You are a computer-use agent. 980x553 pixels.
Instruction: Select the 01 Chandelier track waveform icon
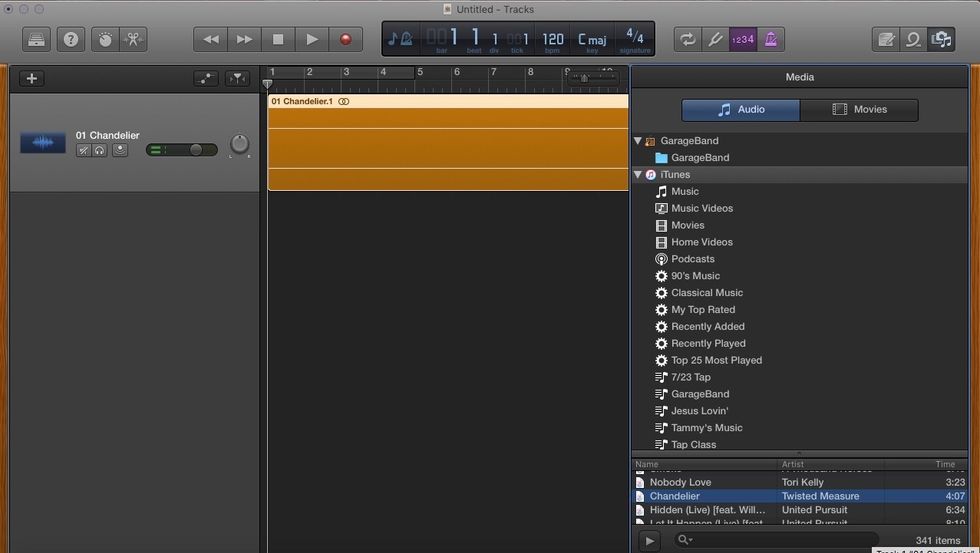(42, 142)
